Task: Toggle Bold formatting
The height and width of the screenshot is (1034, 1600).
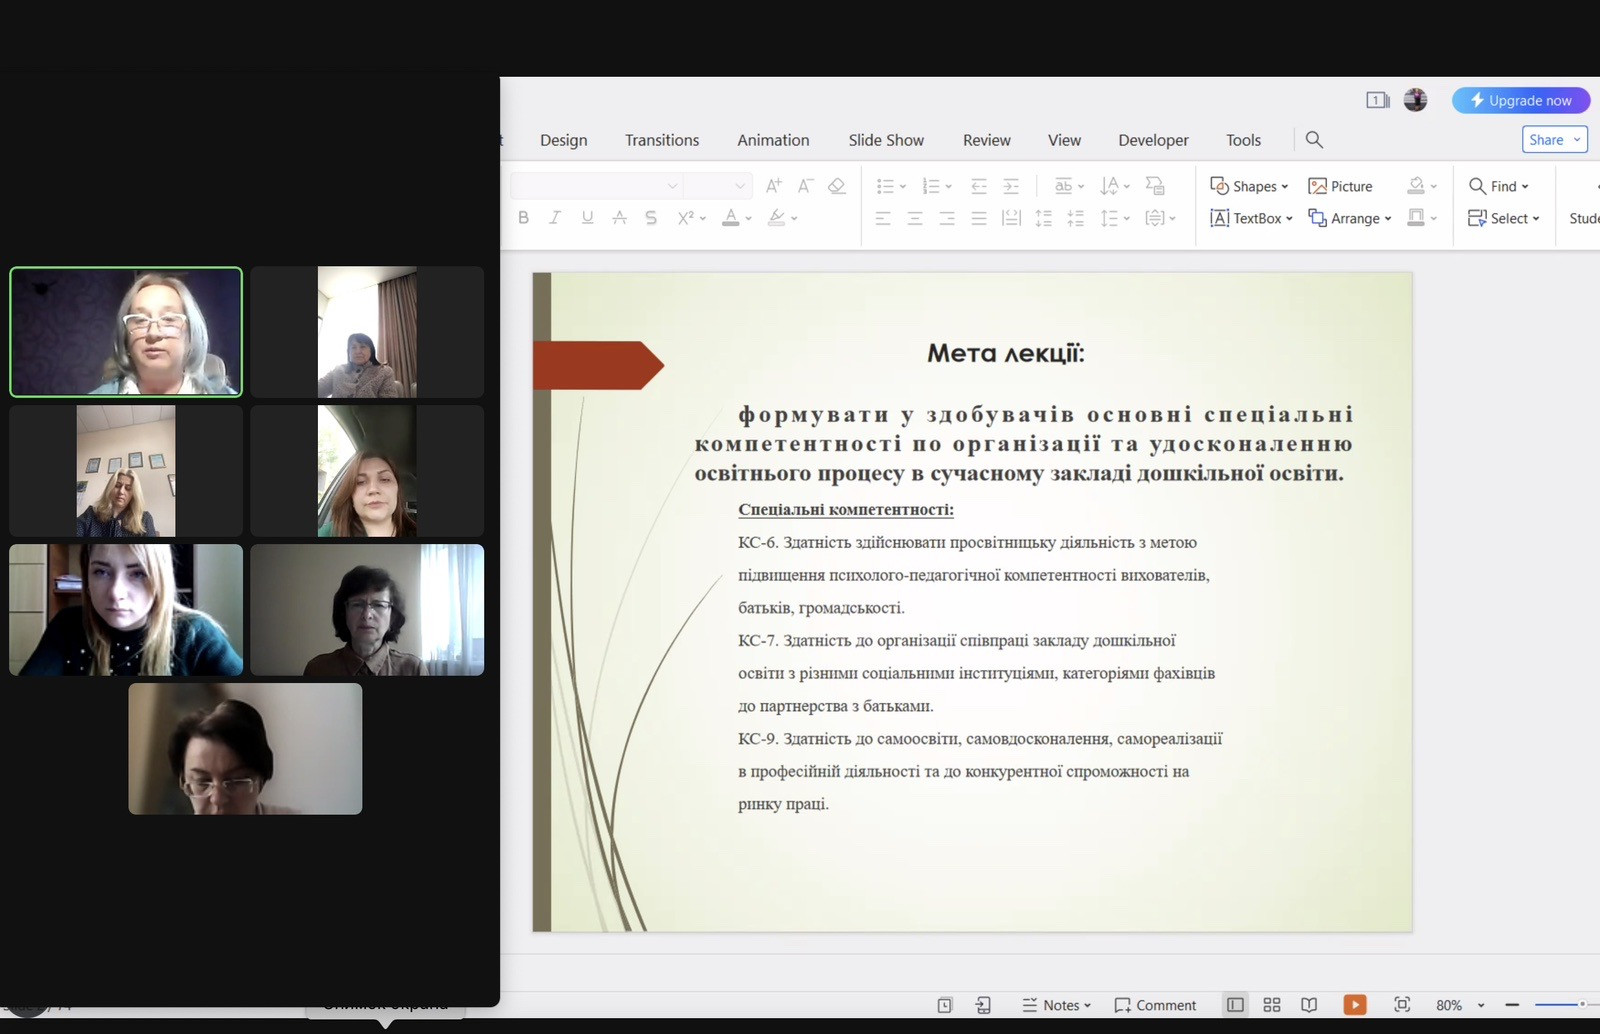Action: coord(523,218)
